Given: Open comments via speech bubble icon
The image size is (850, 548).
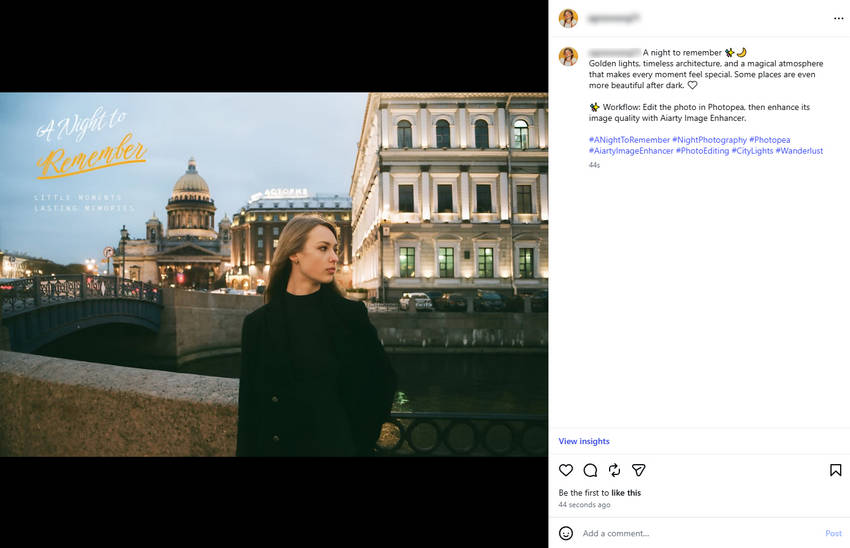Looking at the screenshot, I should 590,470.
